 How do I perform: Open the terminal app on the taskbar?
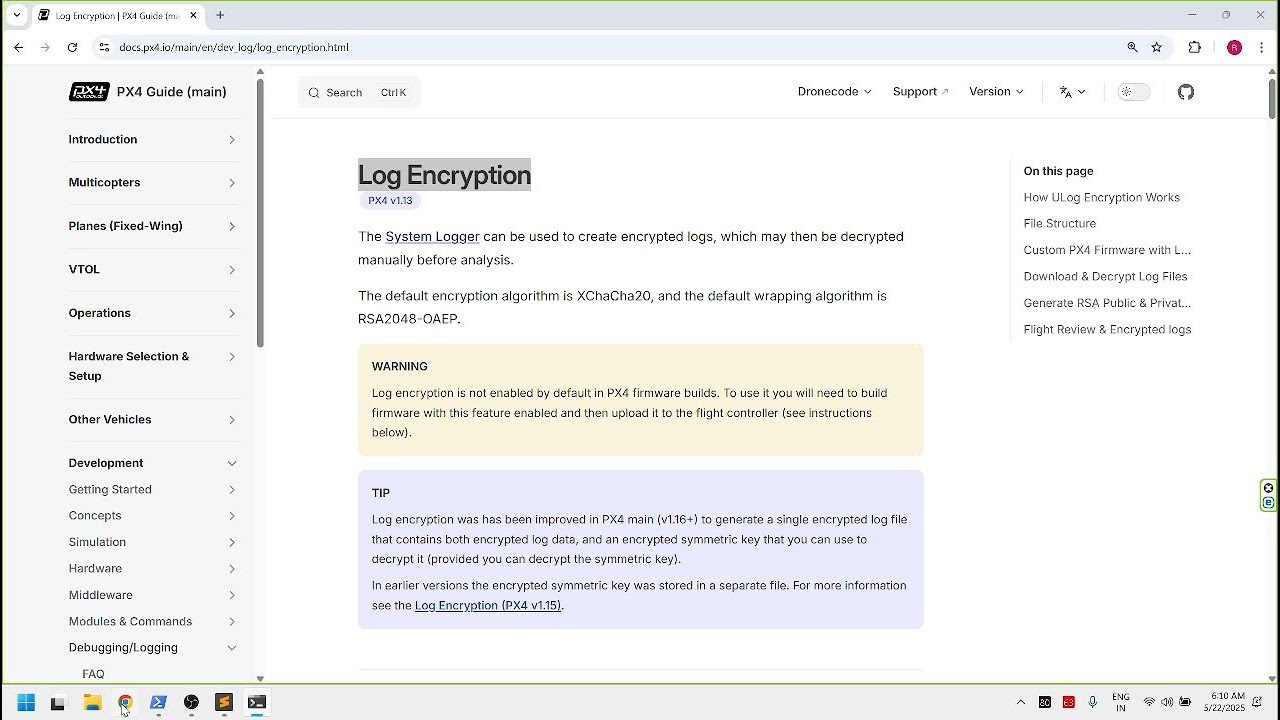[257, 703]
